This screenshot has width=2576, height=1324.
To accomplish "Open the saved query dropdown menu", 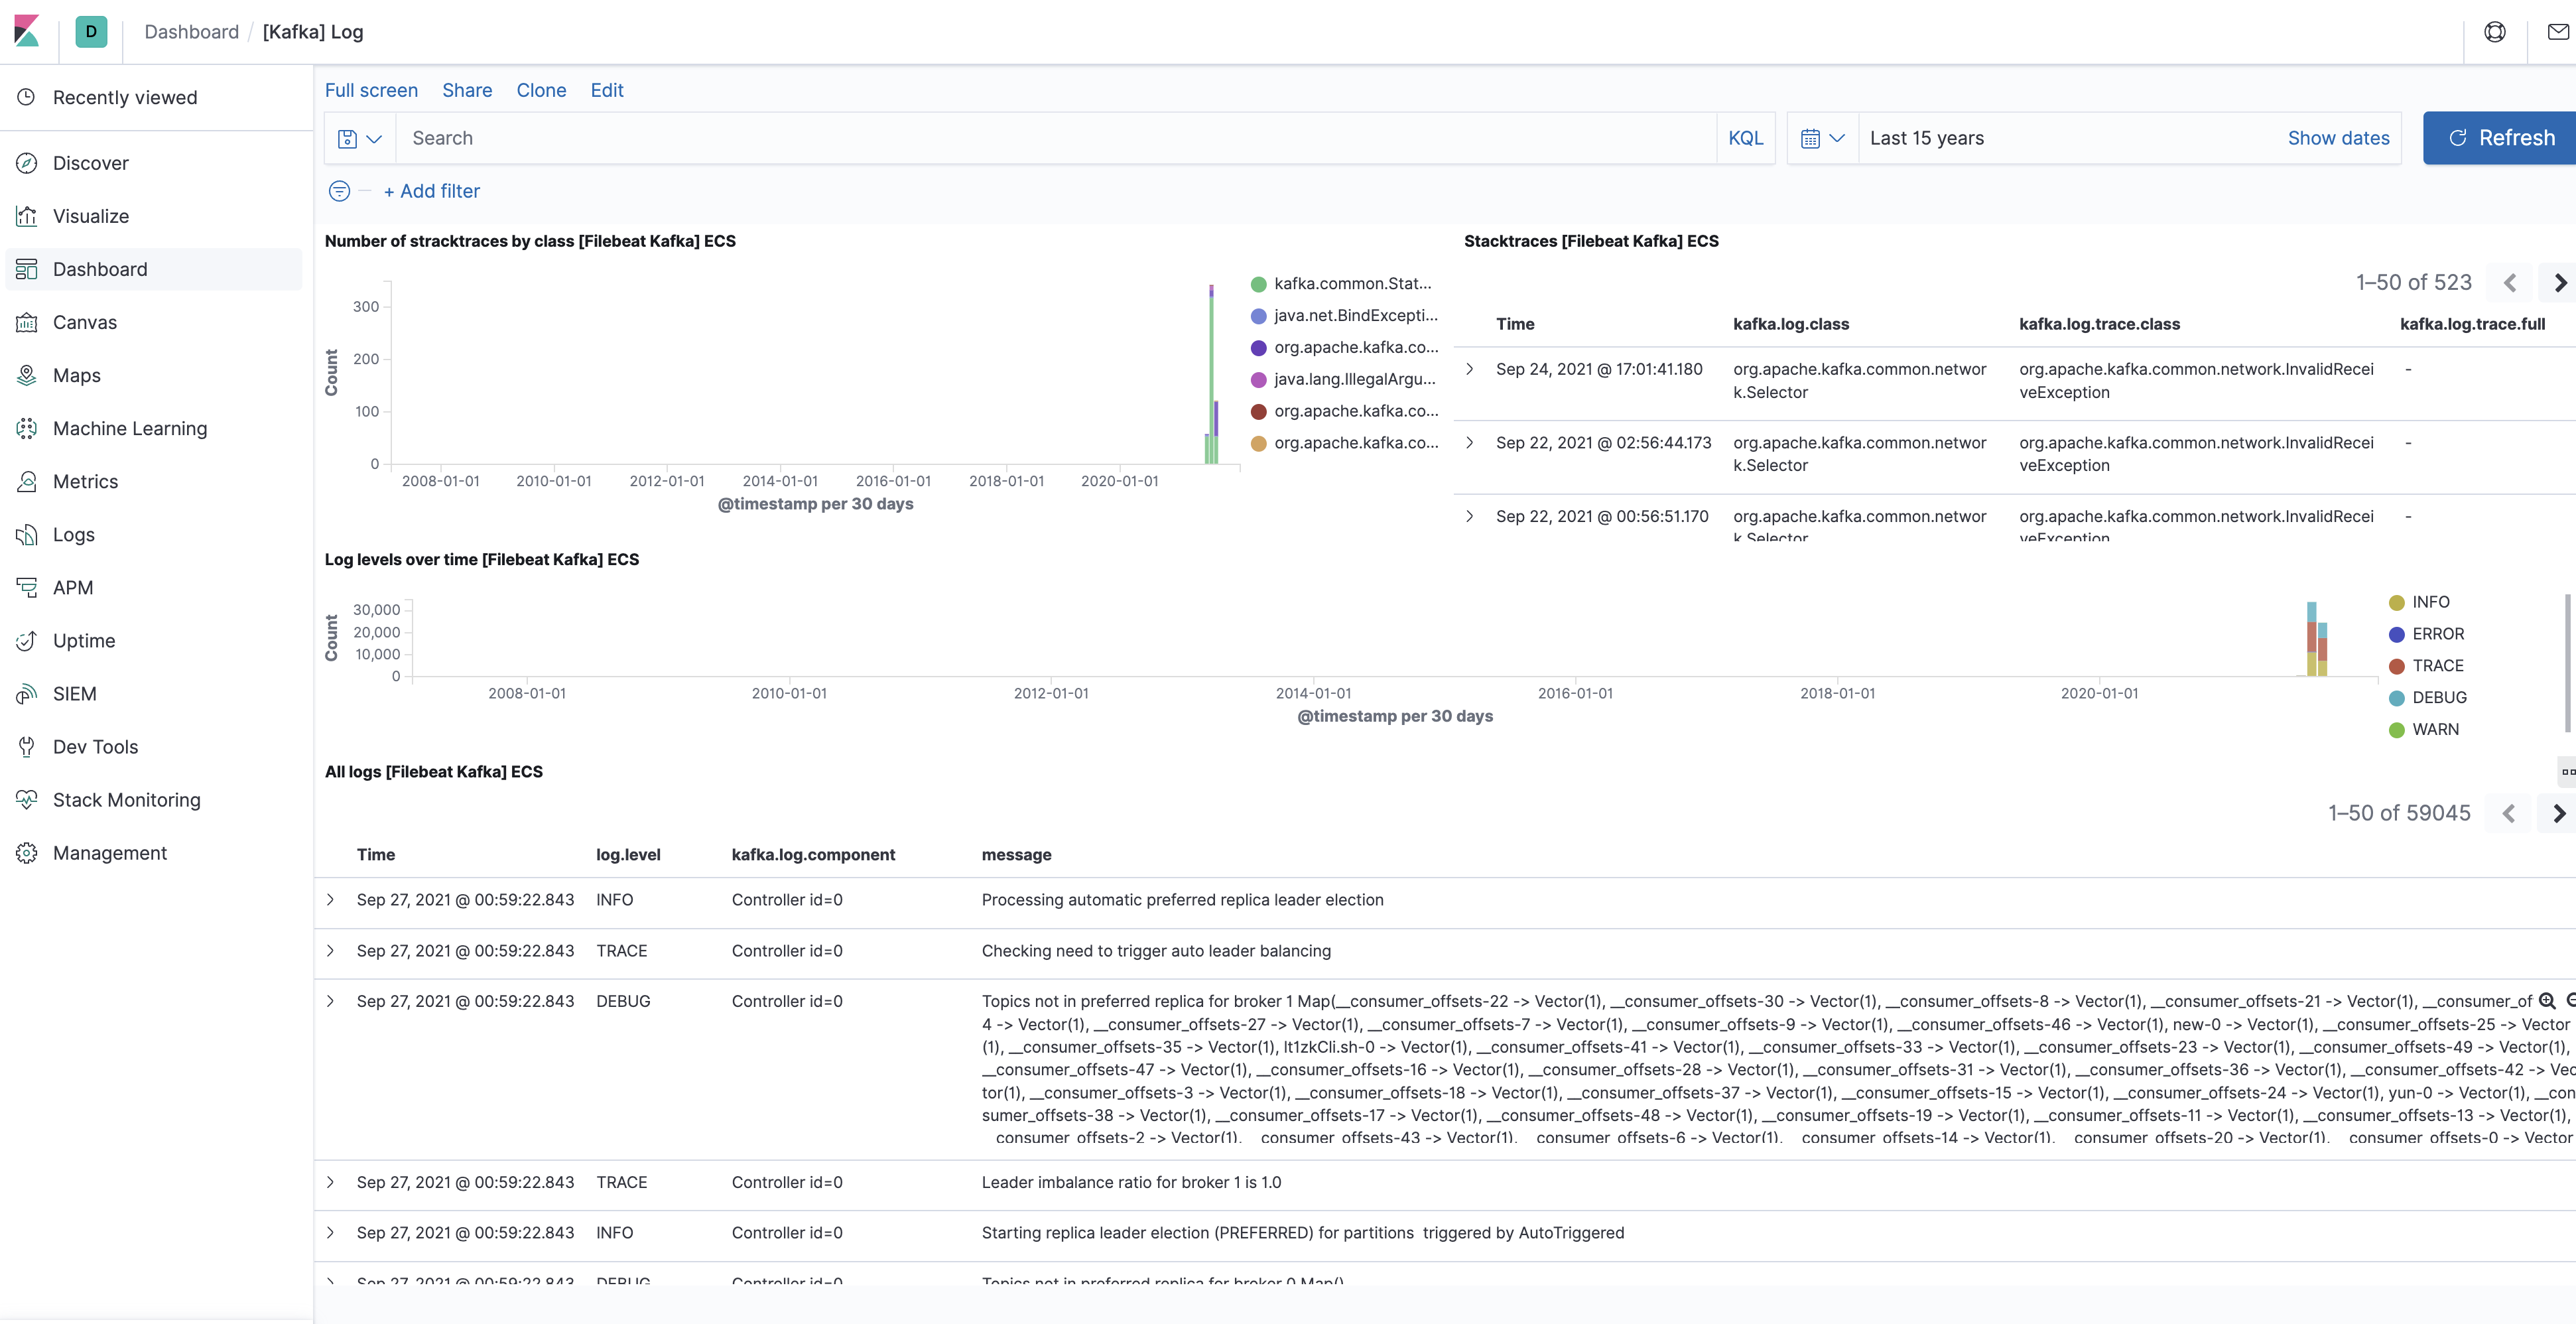I will click(x=360, y=138).
